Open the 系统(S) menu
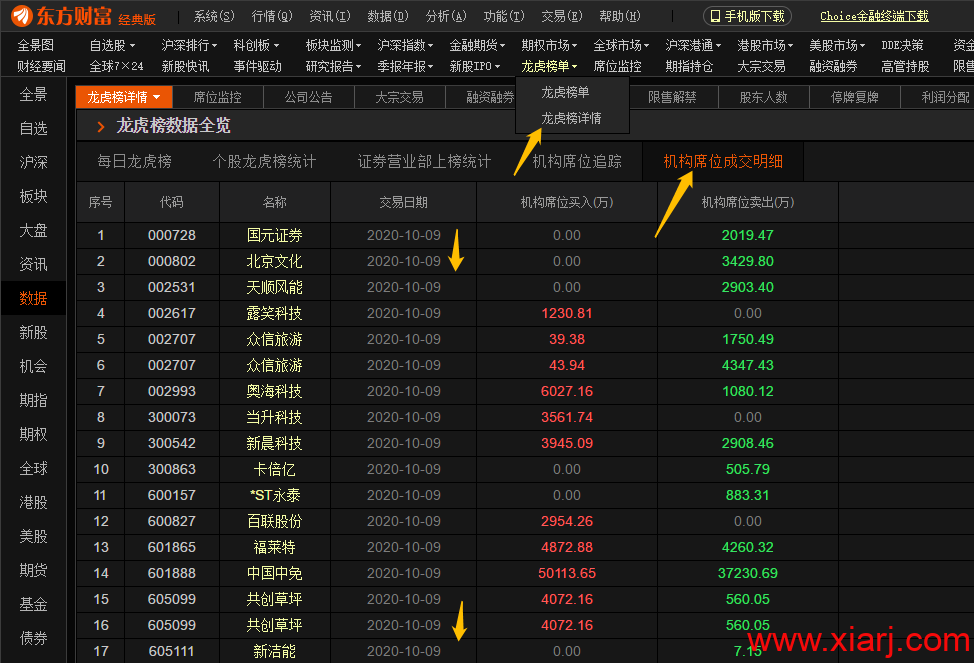974x663 pixels. pyautogui.click(x=214, y=16)
